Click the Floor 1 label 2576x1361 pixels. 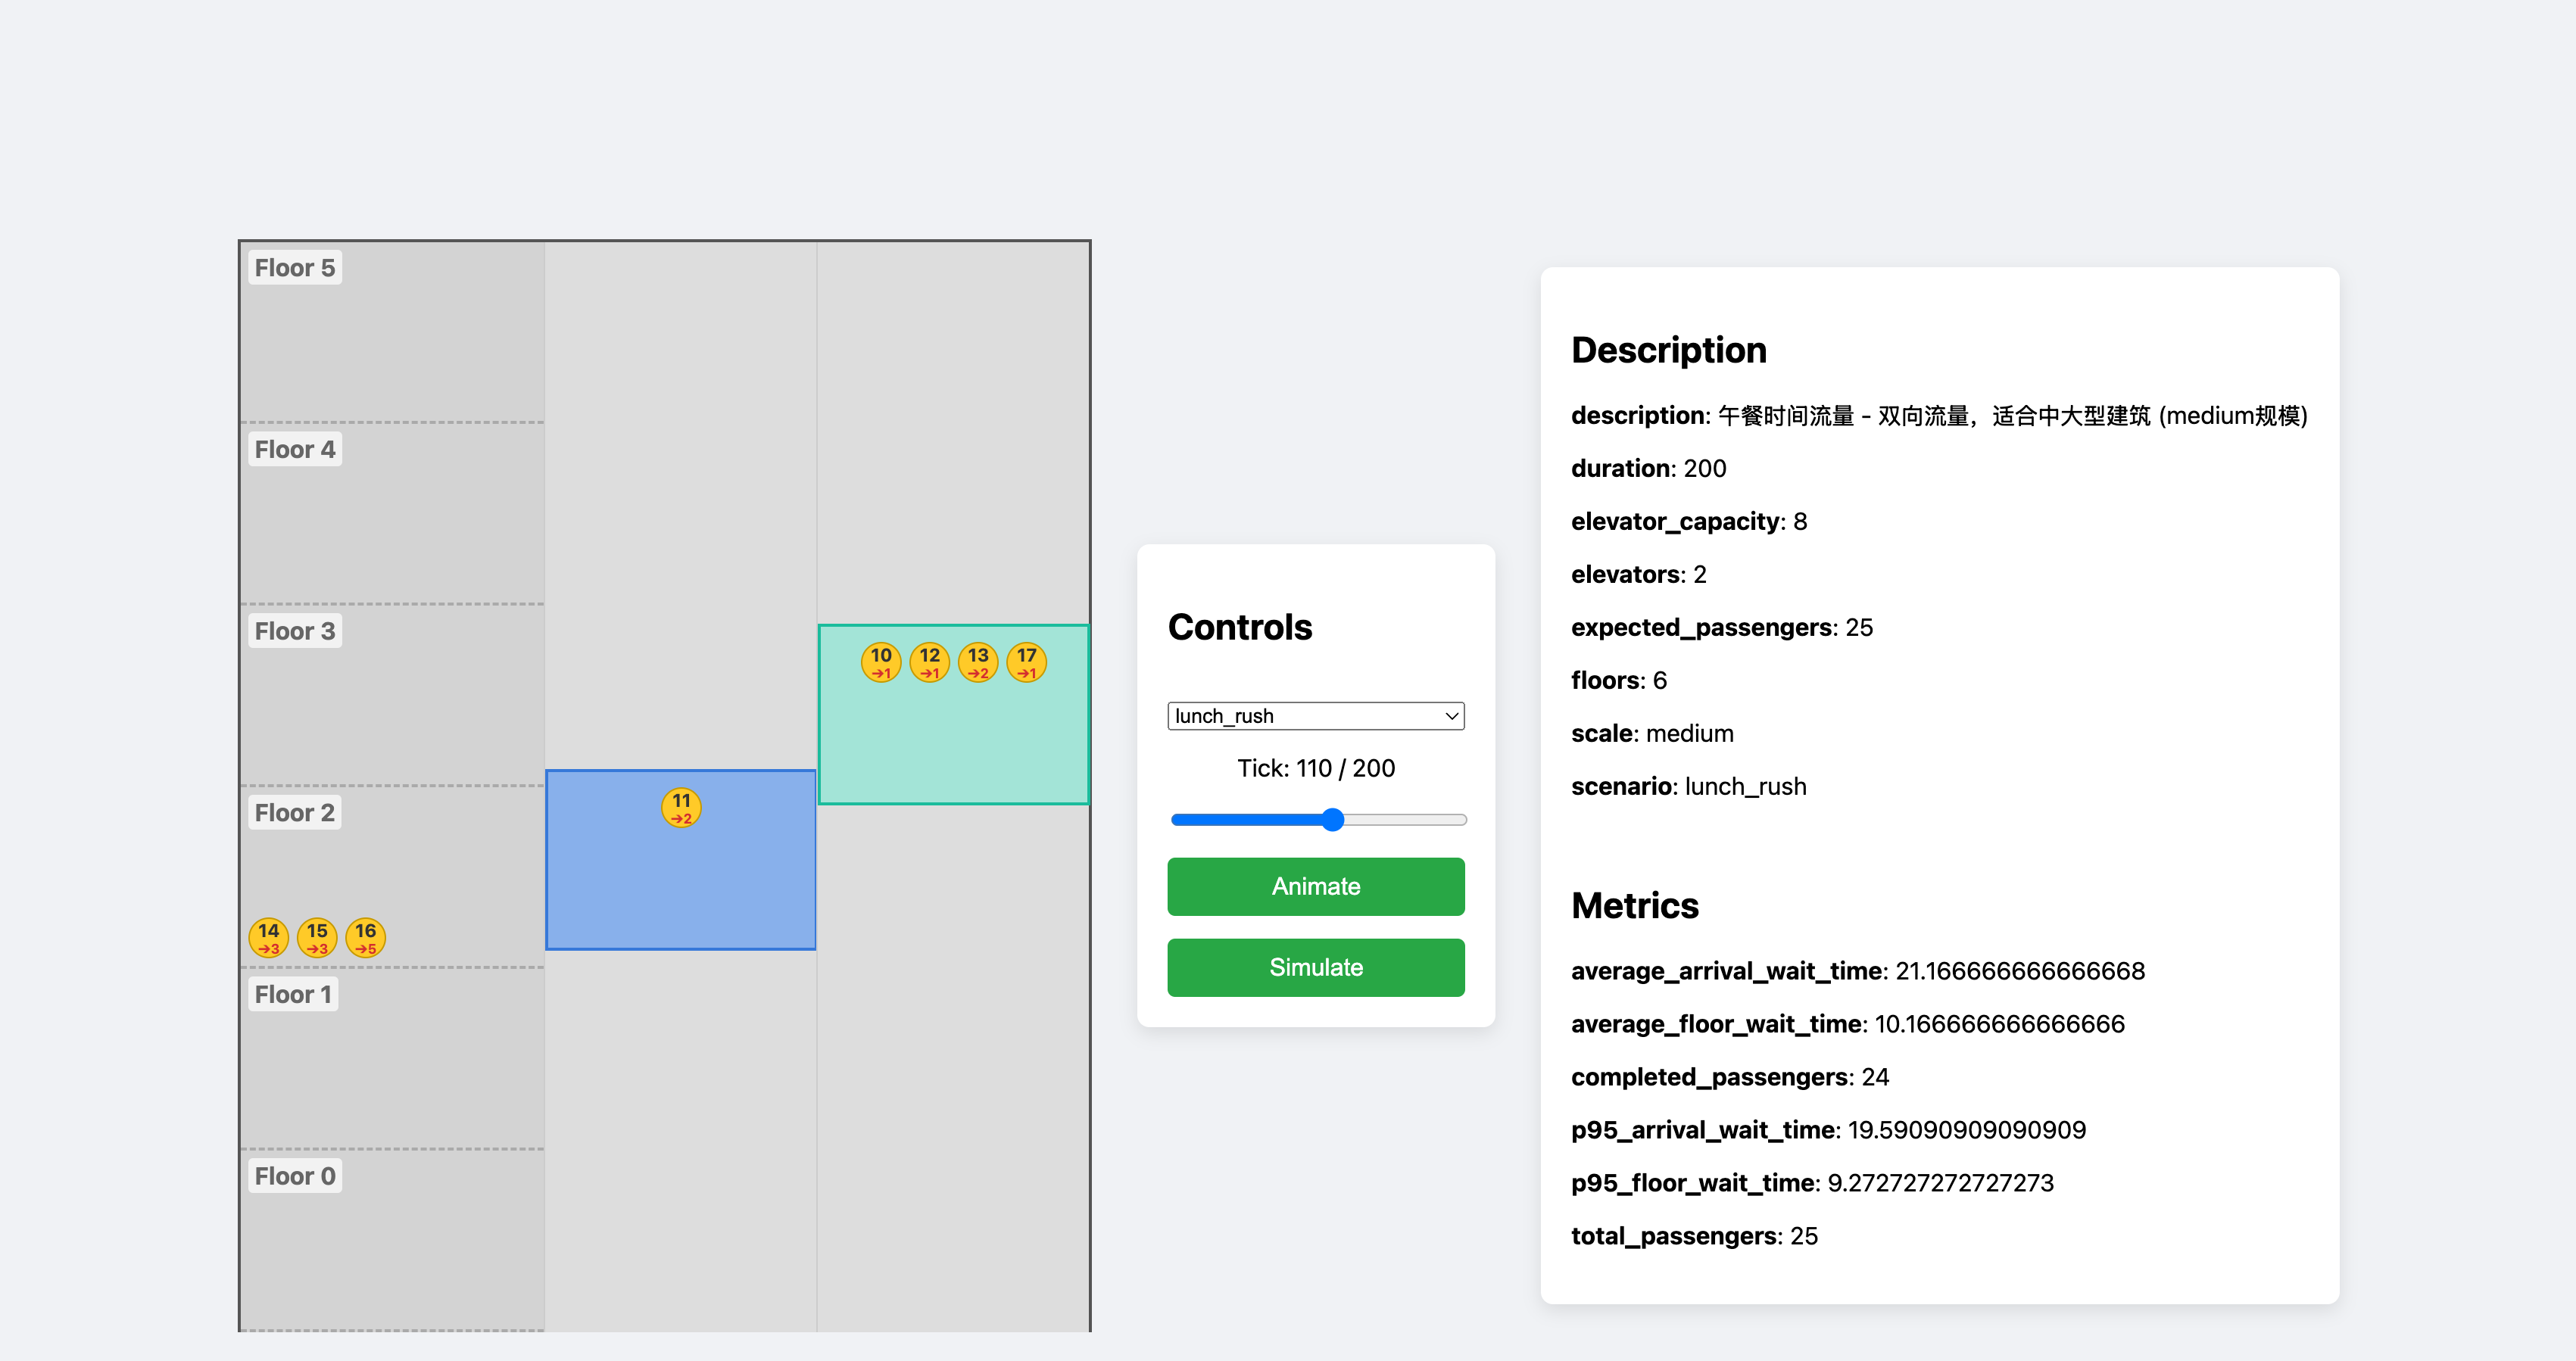coord(292,994)
